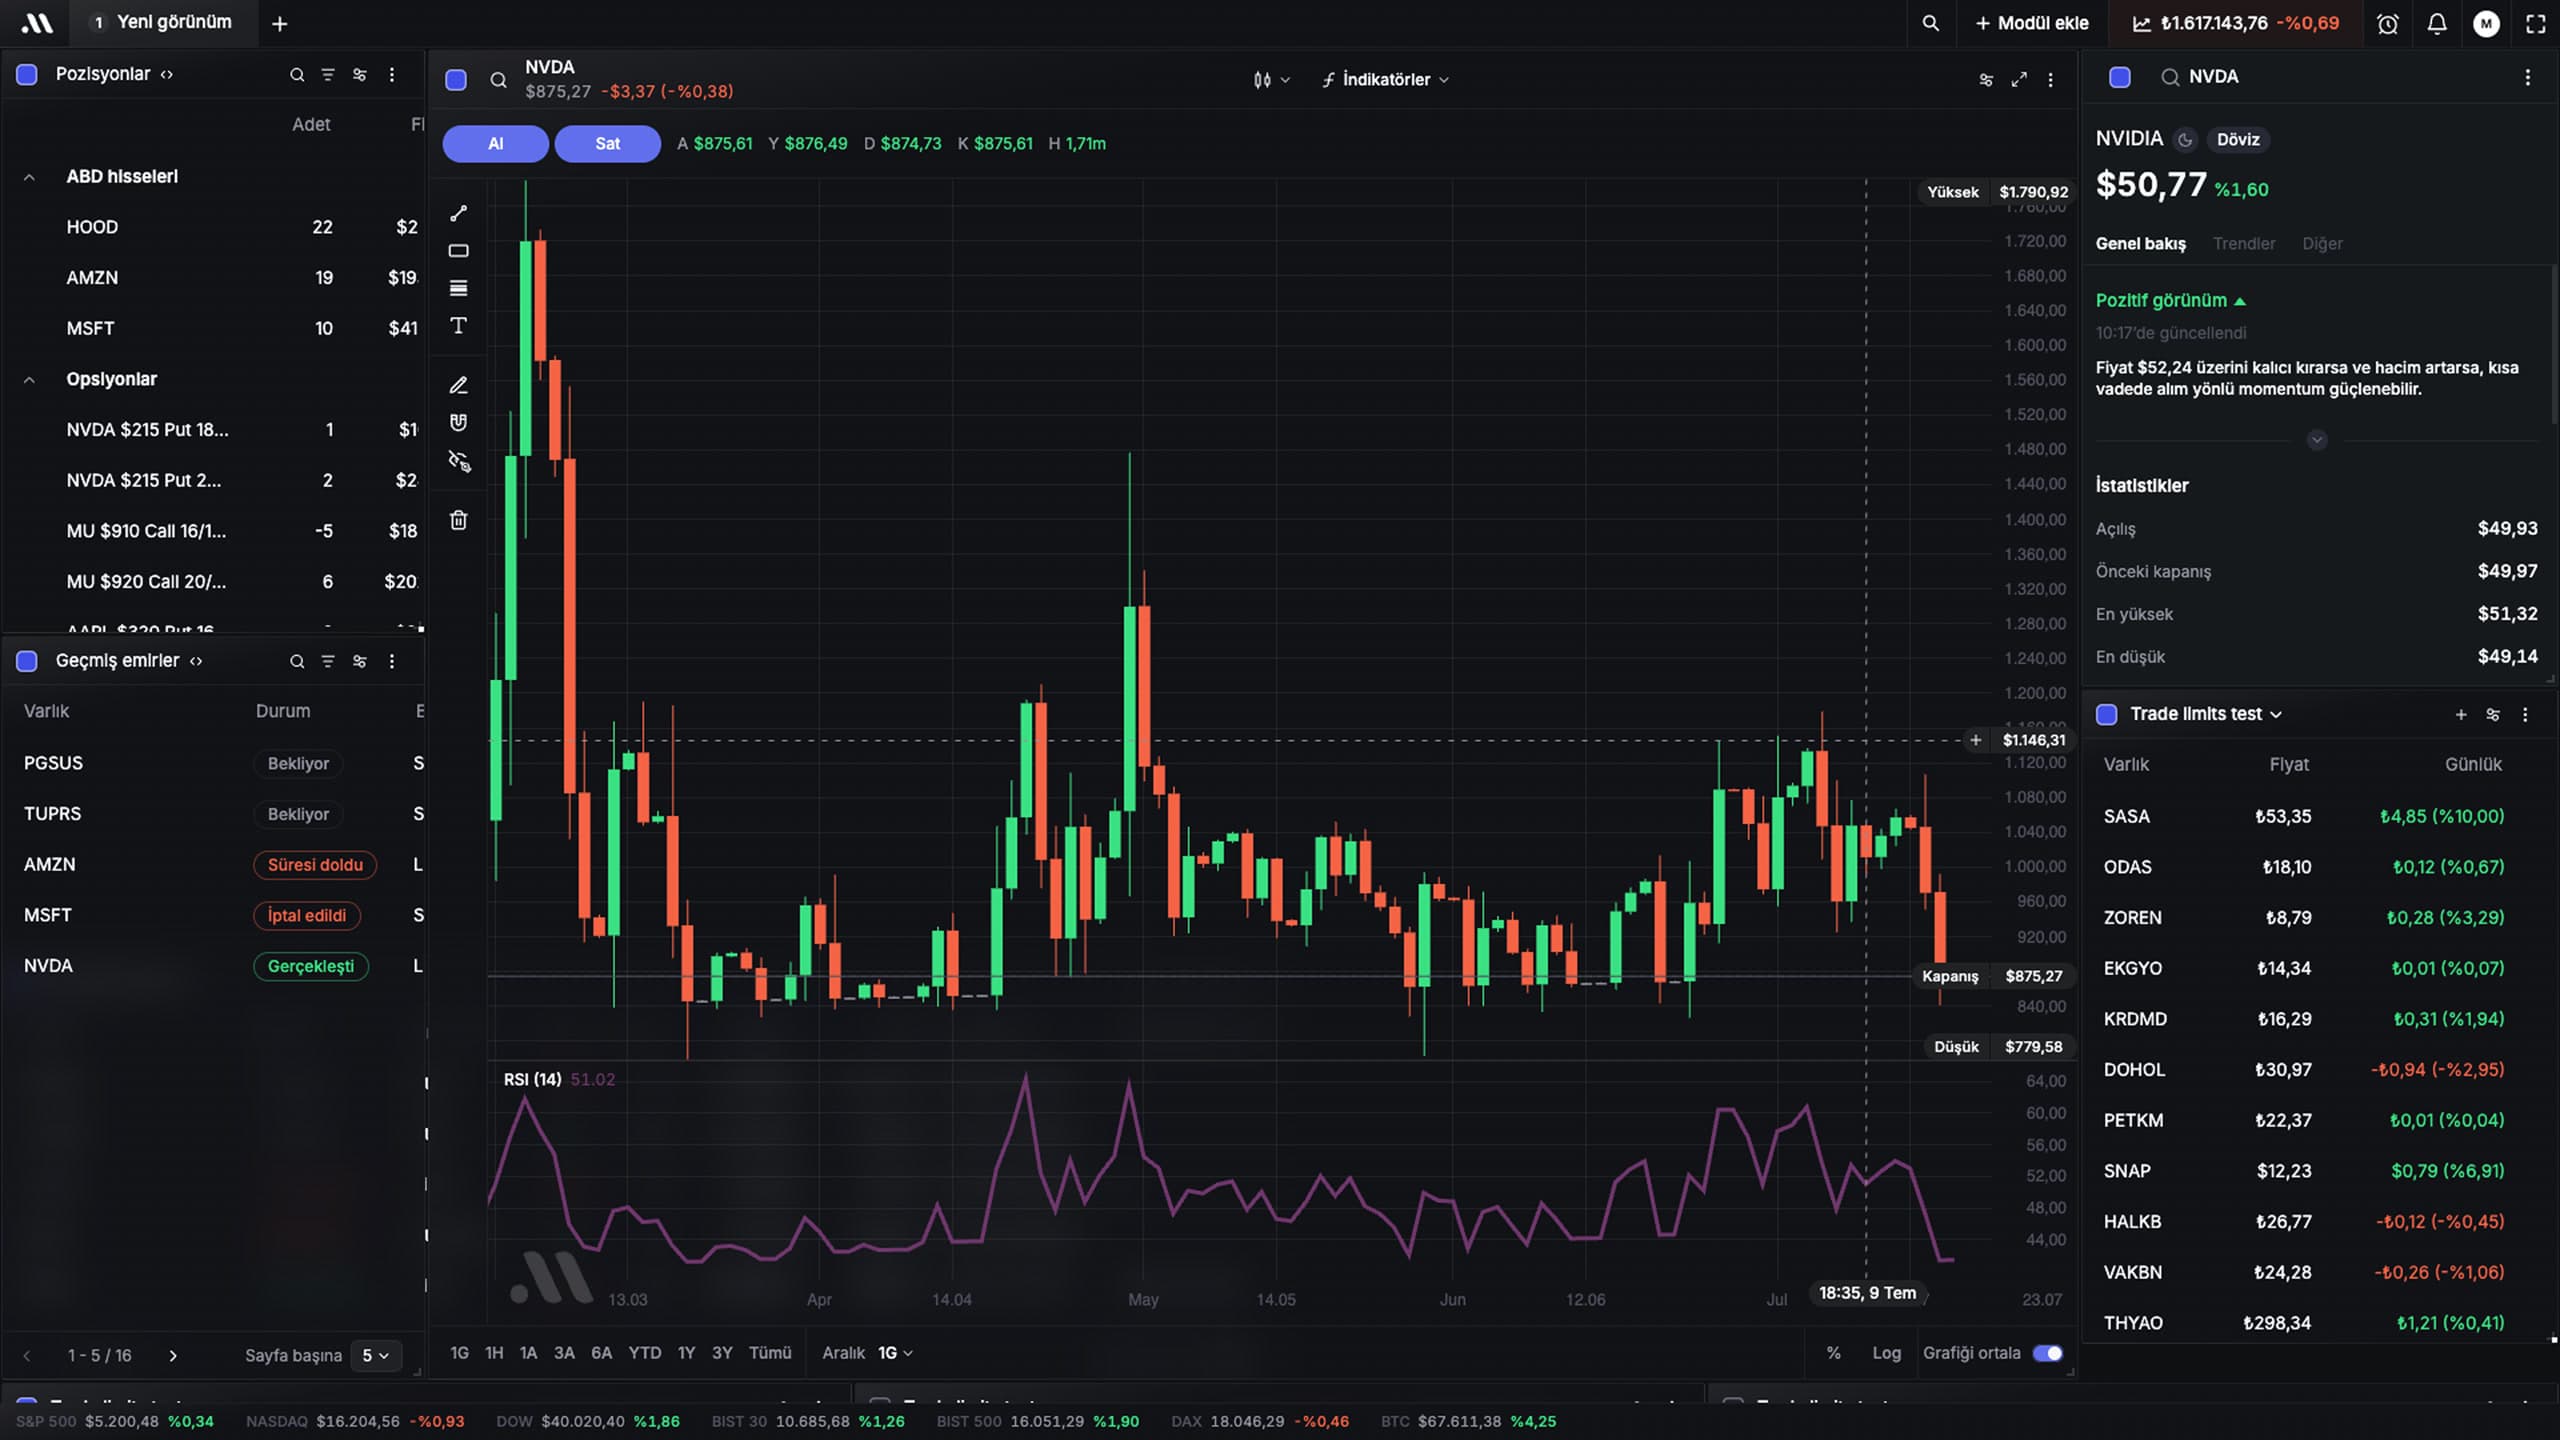Click the blue color square in Pozisyonlar panel
Image resolution: width=2560 pixels, height=1440 pixels.
click(x=27, y=74)
